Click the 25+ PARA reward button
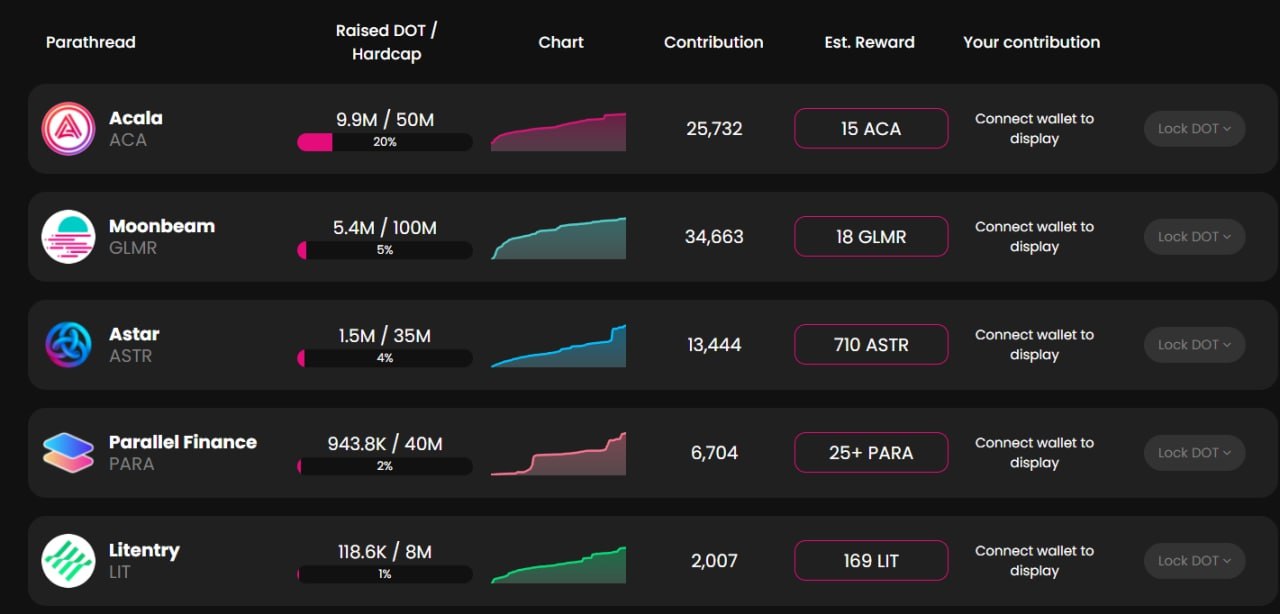 pyautogui.click(x=871, y=453)
